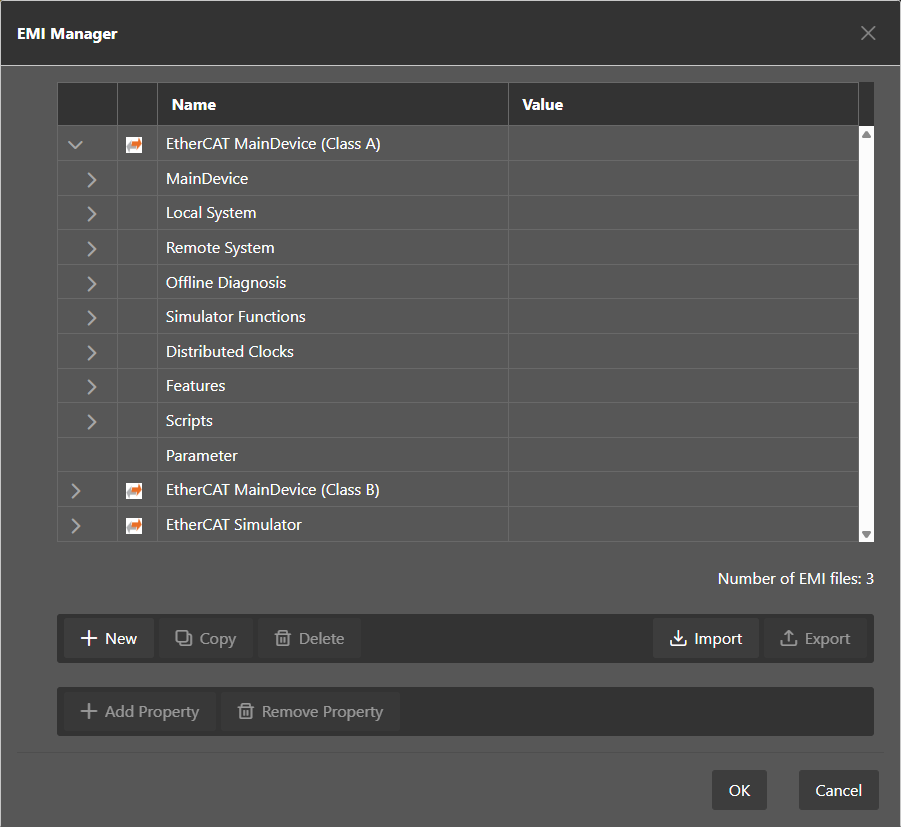The width and height of the screenshot is (901, 827).
Task: Click the Value column header
Action: coord(683,104)
